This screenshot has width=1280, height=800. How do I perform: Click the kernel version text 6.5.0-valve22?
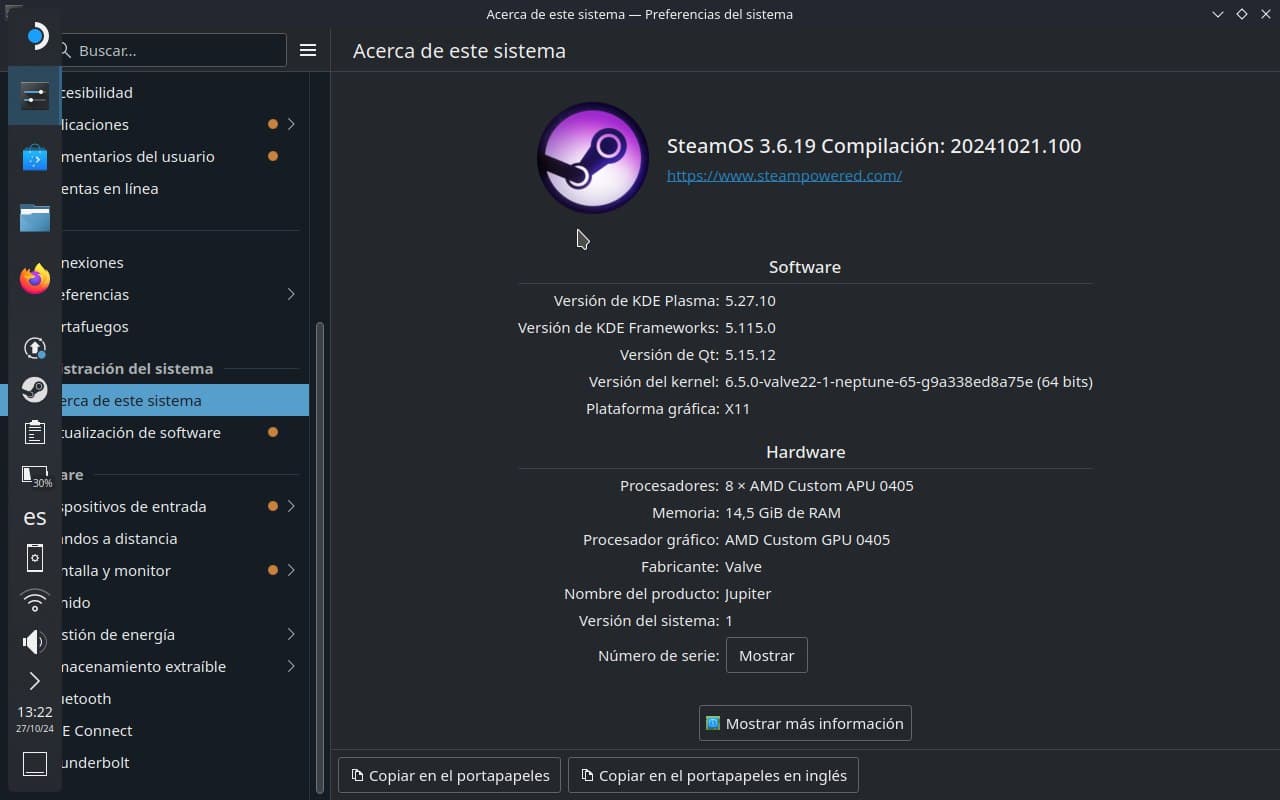click(908, 381)
